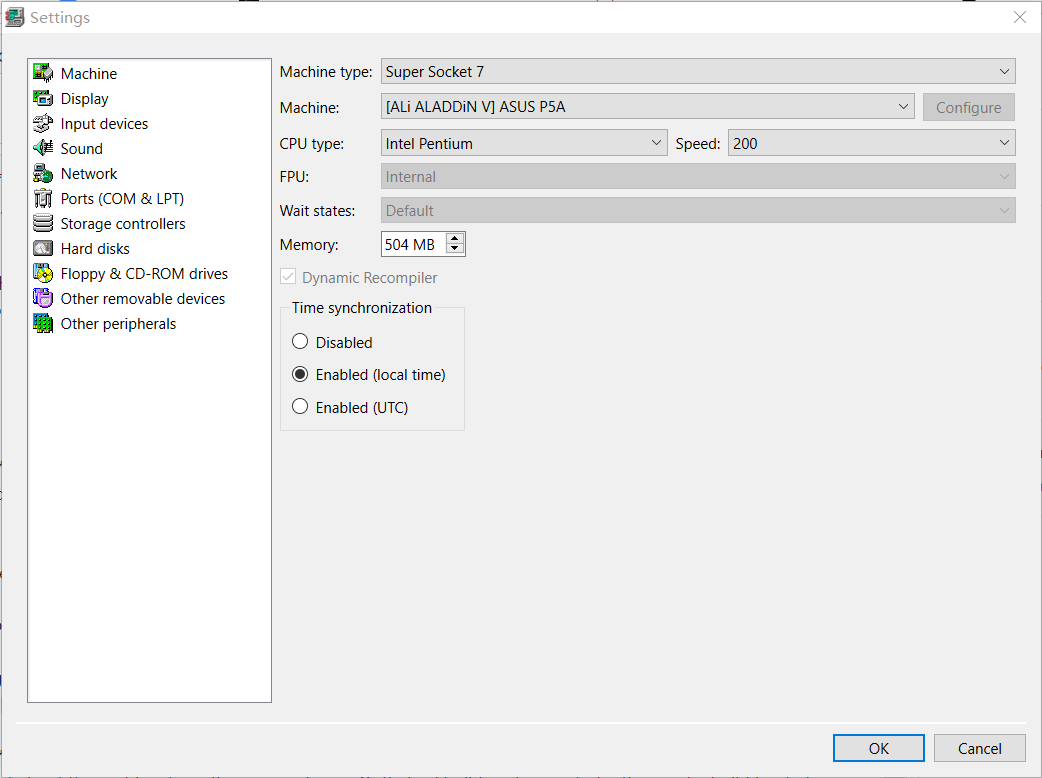Select the Storage controllers icon
Viewport: 1042px width, 778px height.
pos(44,223)
